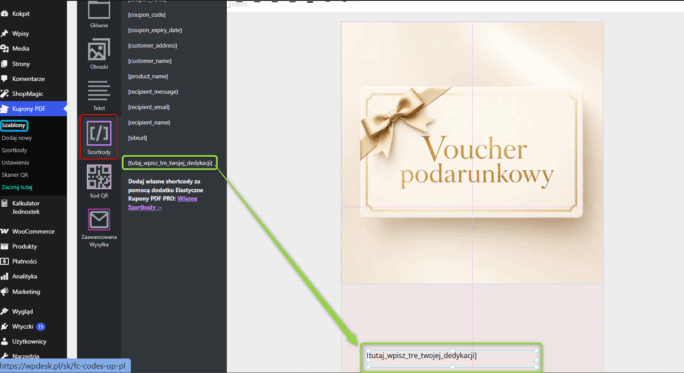This screenshot has width=684, height=373.
Task: Select the Voucher podarunkowy image on canvas
Action: point(472,153)
